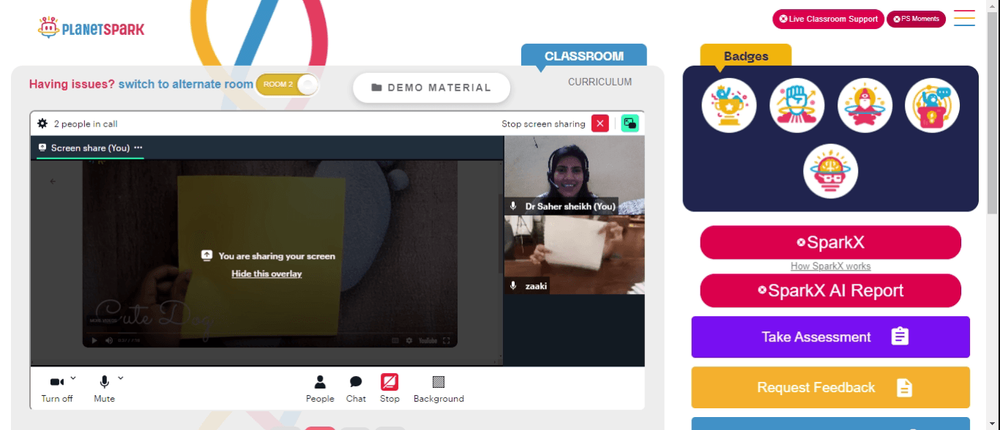Viewport: 1000px width, 430px height.
Task: Open the hamburger menu at top right
Action: pos(964,18)
